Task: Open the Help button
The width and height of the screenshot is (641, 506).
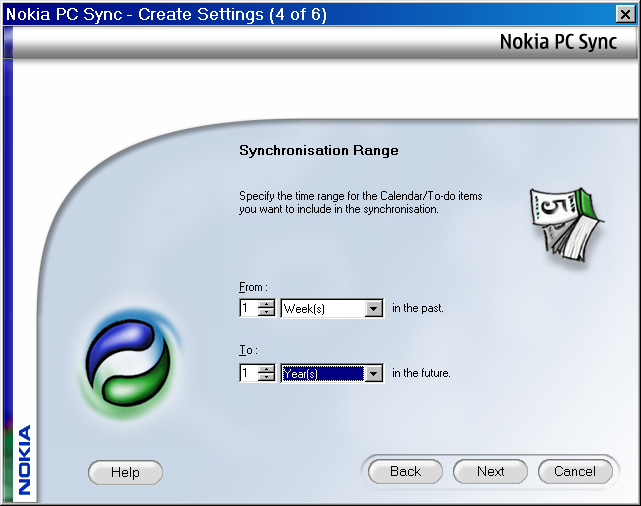Action: [125, 472]
